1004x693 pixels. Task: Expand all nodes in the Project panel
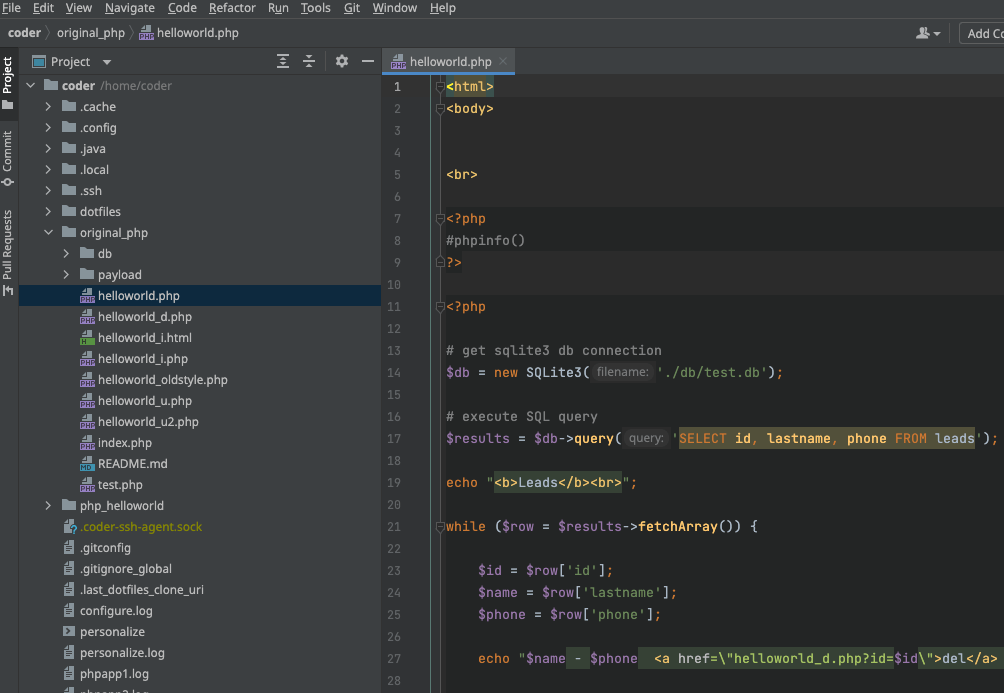coord(283,61)
